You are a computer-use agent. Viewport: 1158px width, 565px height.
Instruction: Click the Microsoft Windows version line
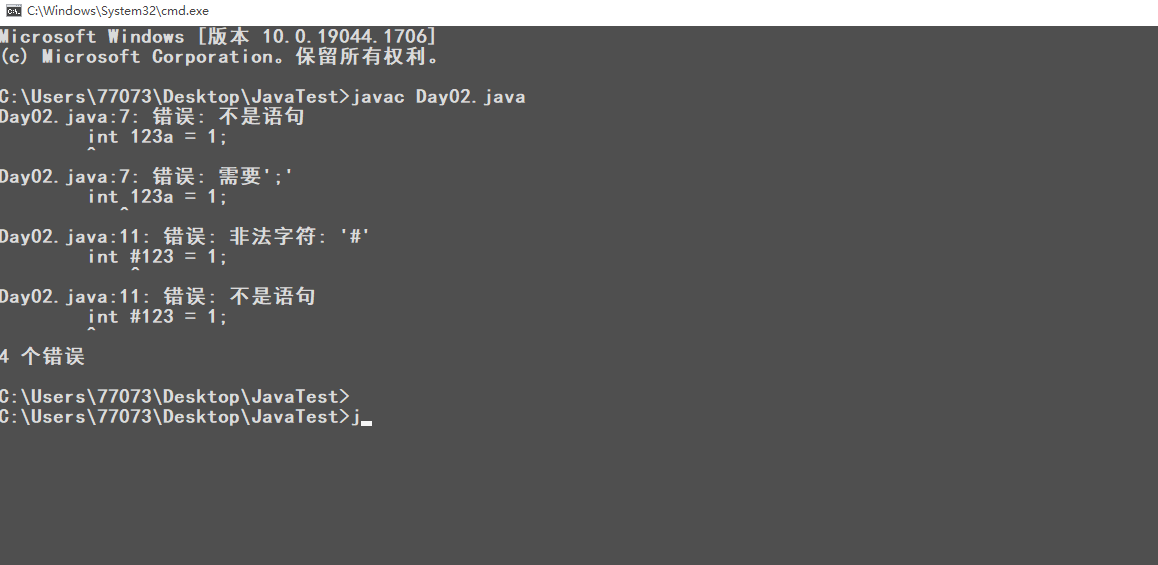[218, 37]
